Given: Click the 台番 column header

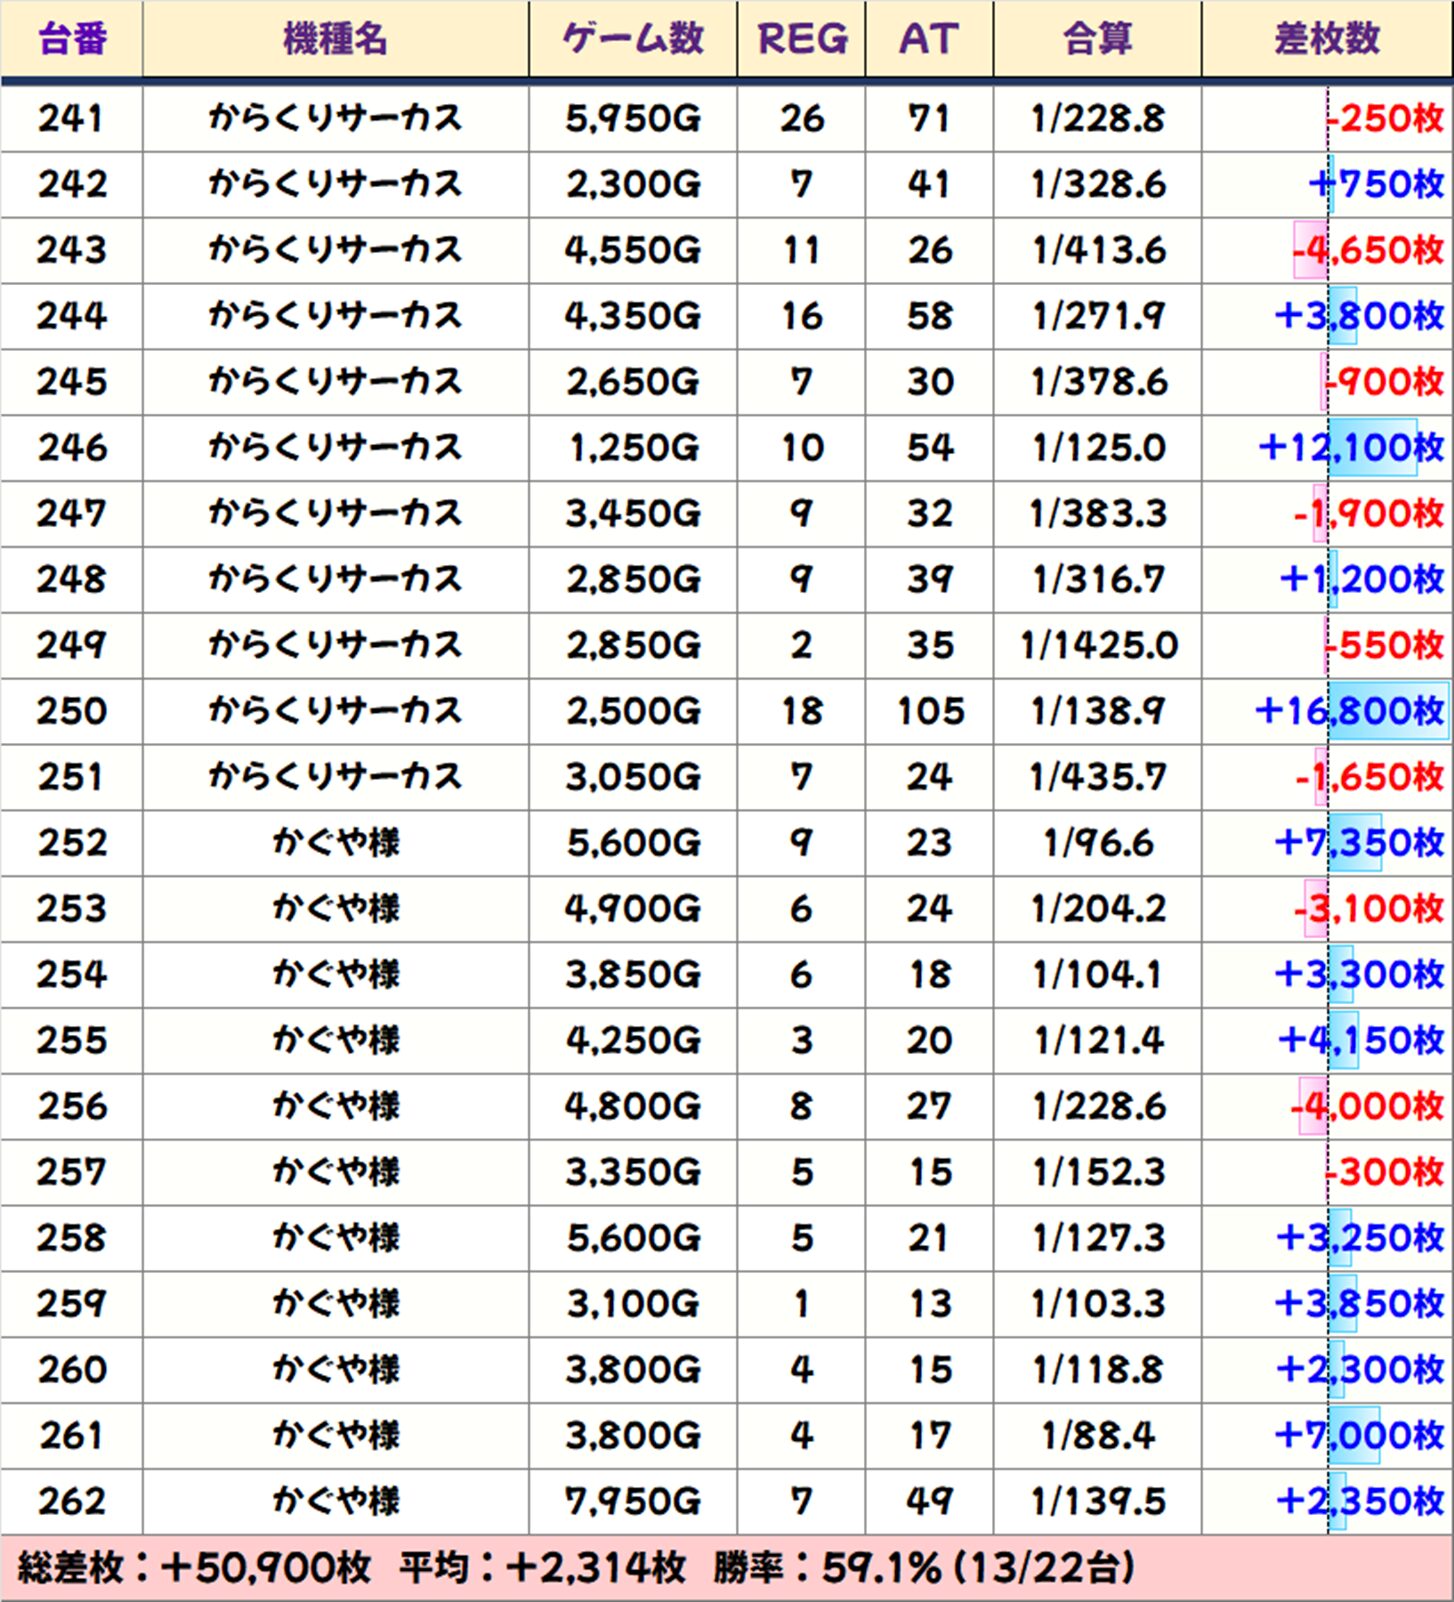Looking at the screenshot, I should pyautogui.click(x=72, y=39).
